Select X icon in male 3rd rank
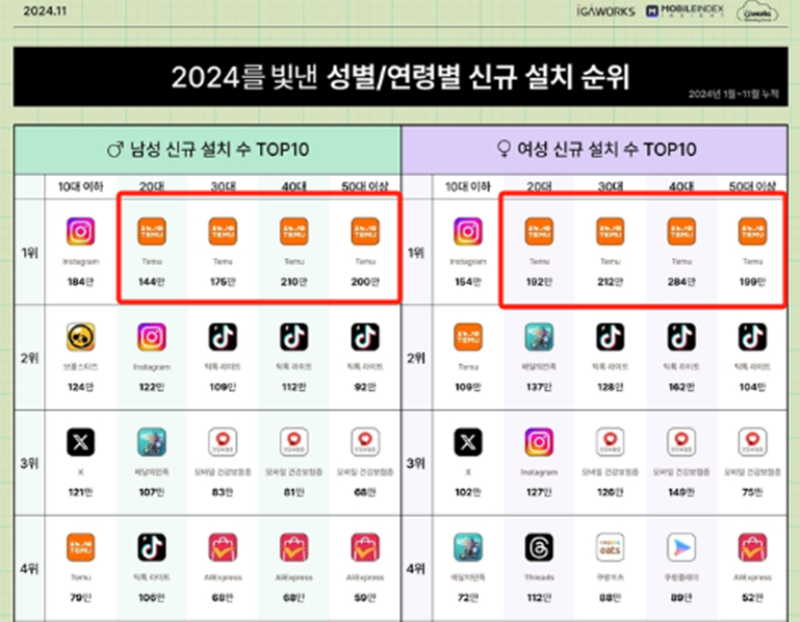Screen dimensions: 800x622 pyautogui.click(x=81, y=442)
